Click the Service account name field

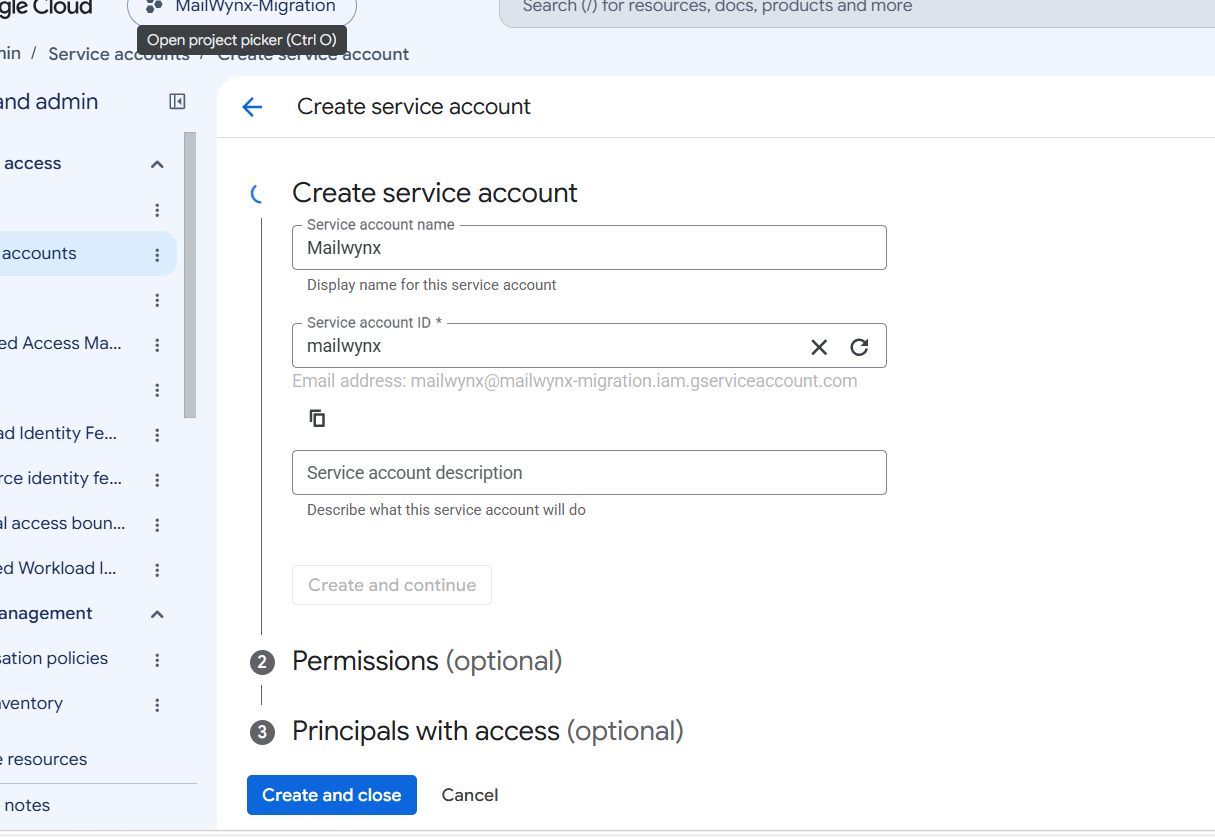(x=589, y=247)
